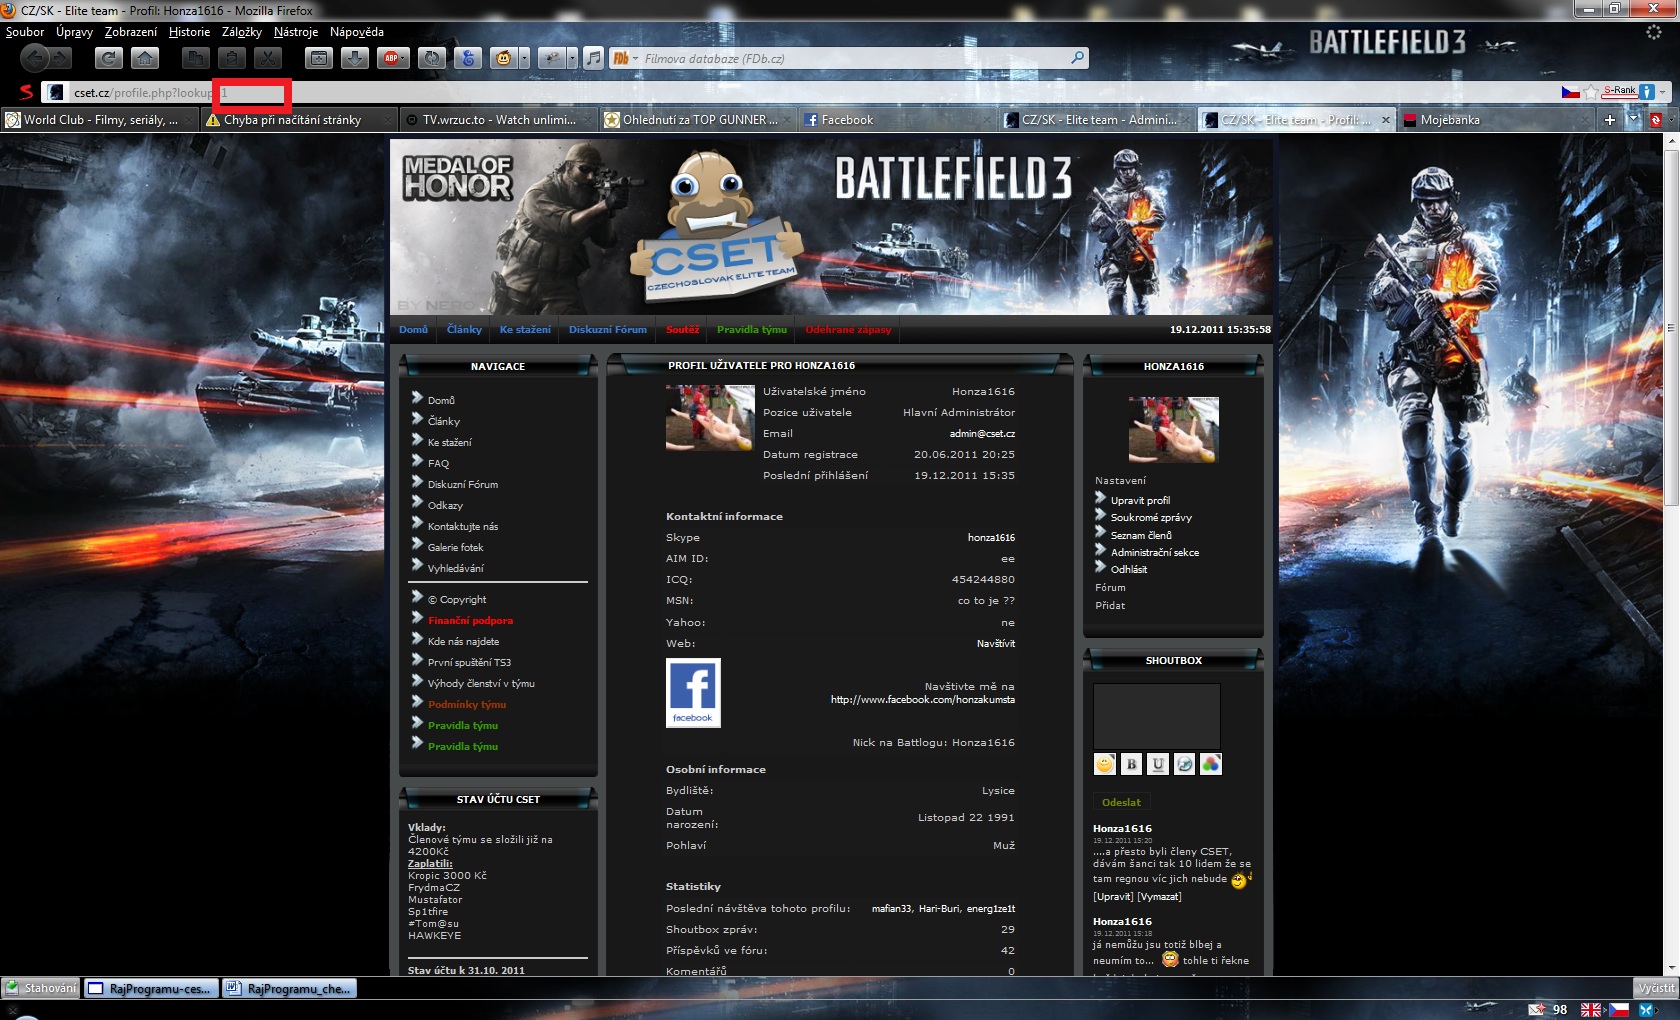Click Ke stažení in the top site menu
Image resolution: width=1680 pixels, height=1020 pixels.
(x=525, y=330)
